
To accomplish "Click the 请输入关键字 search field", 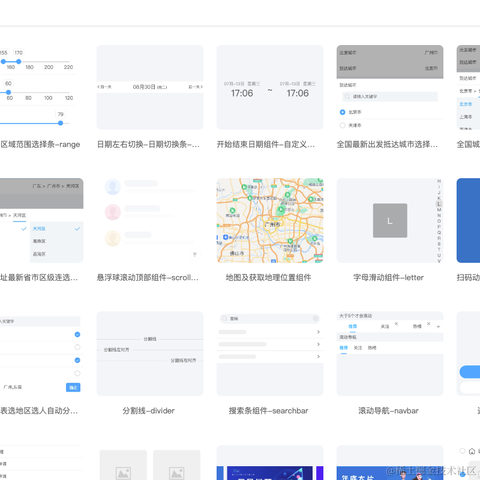I will [x=390, y=96].
